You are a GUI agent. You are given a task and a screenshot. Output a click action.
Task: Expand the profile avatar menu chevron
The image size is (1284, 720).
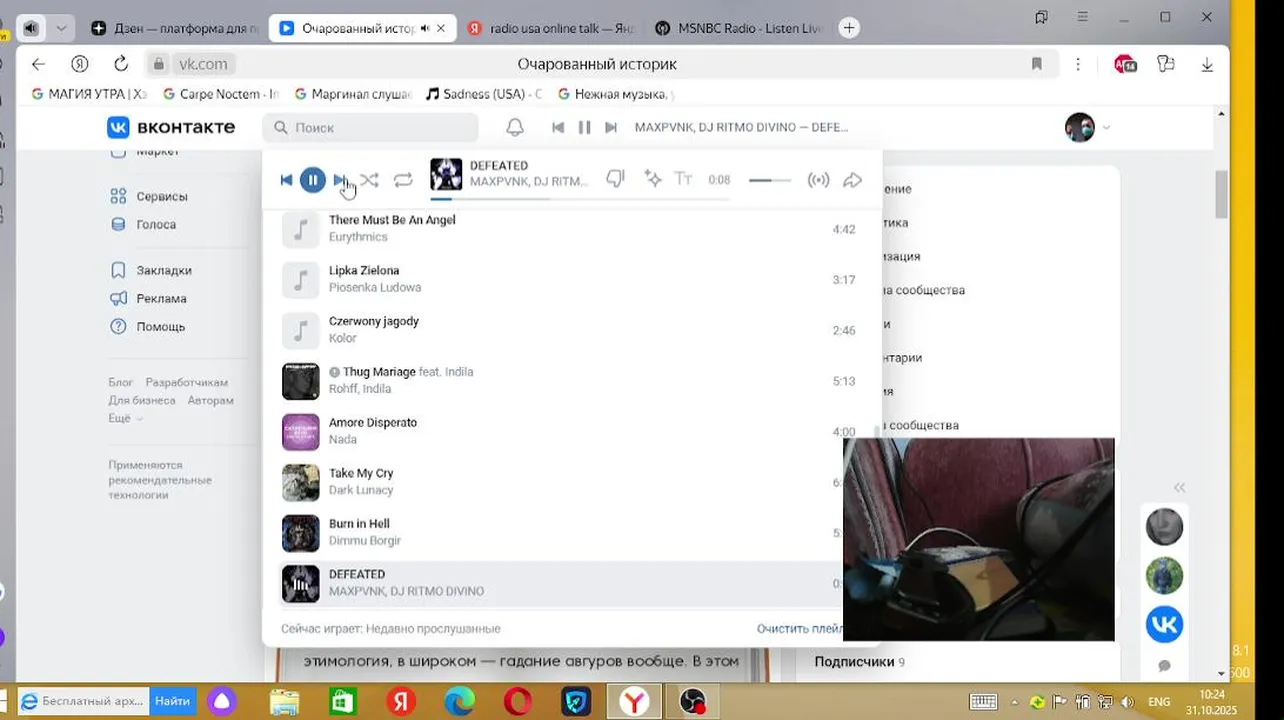[x=1106, y=128]
